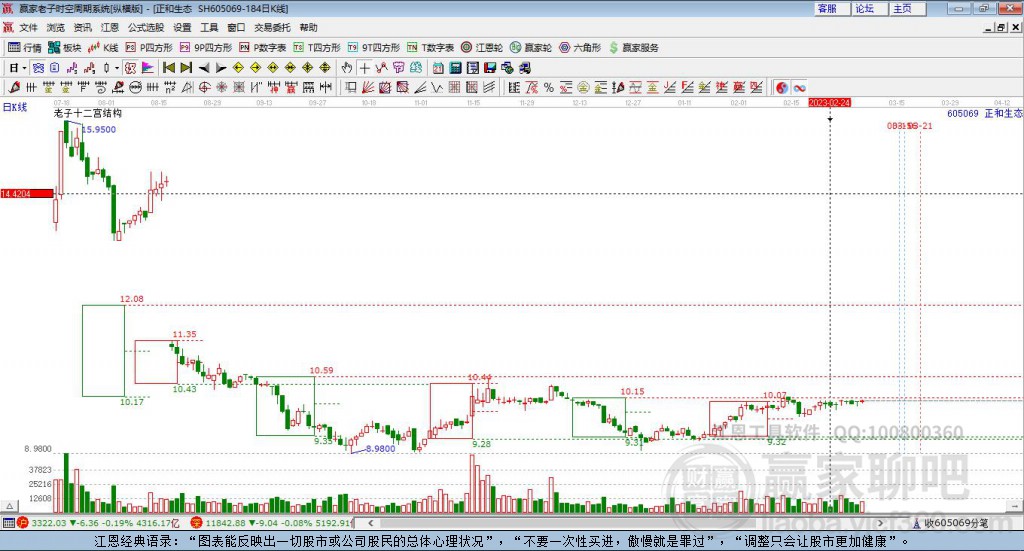Open the 9T四方形 tool
Image resolution: width=1024 pixels, height=551 pixels.
click(x=374, y=48)
